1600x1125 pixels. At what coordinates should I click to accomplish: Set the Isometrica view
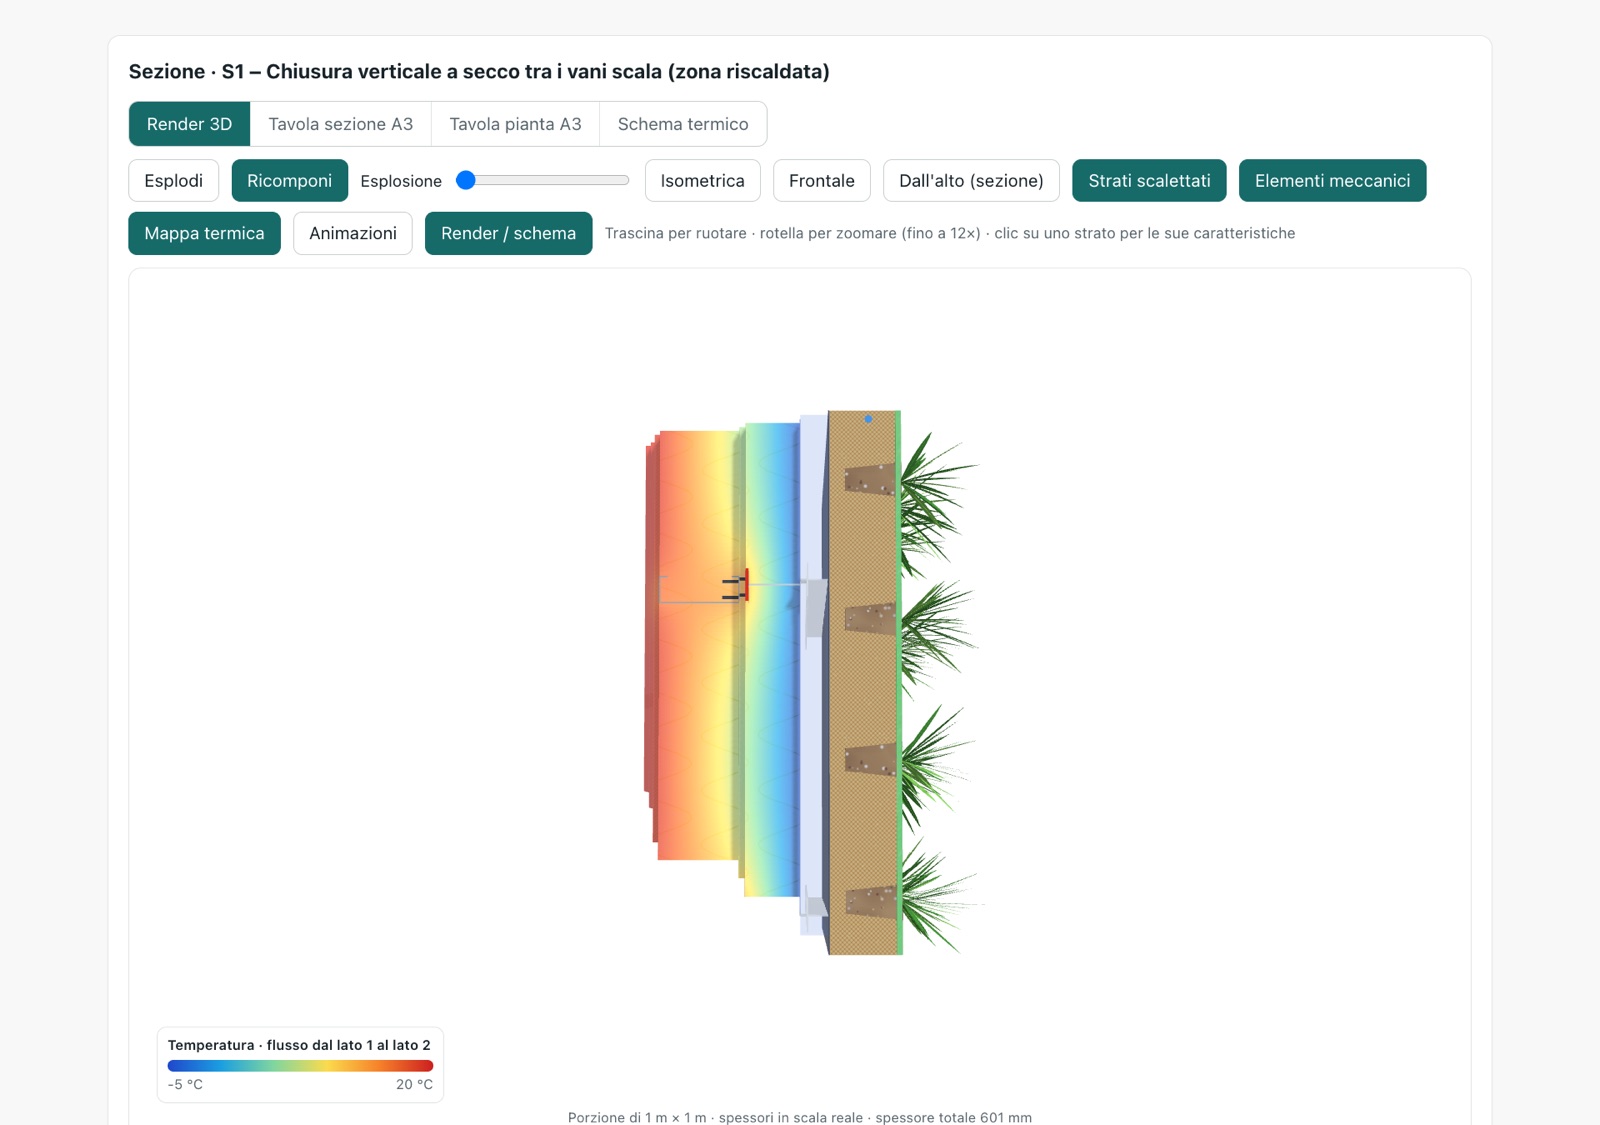(703, 181)
